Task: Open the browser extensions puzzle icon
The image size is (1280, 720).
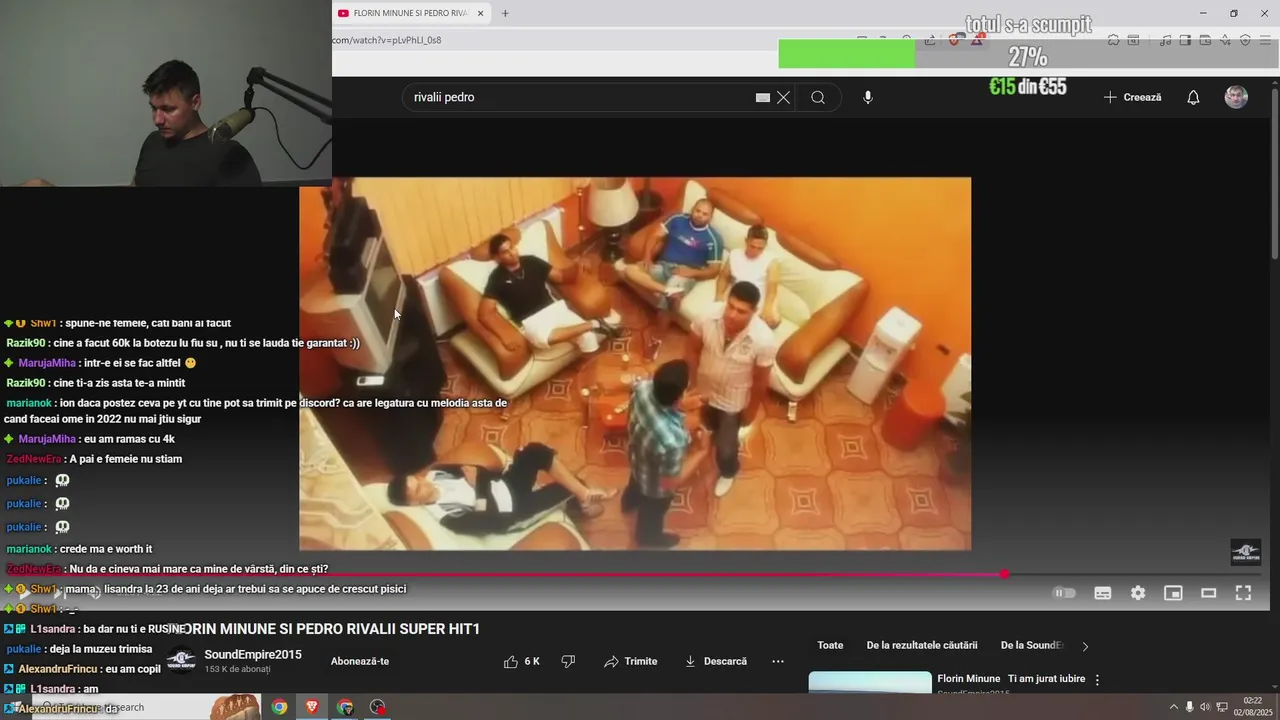Action: [x=1113, y=40]
